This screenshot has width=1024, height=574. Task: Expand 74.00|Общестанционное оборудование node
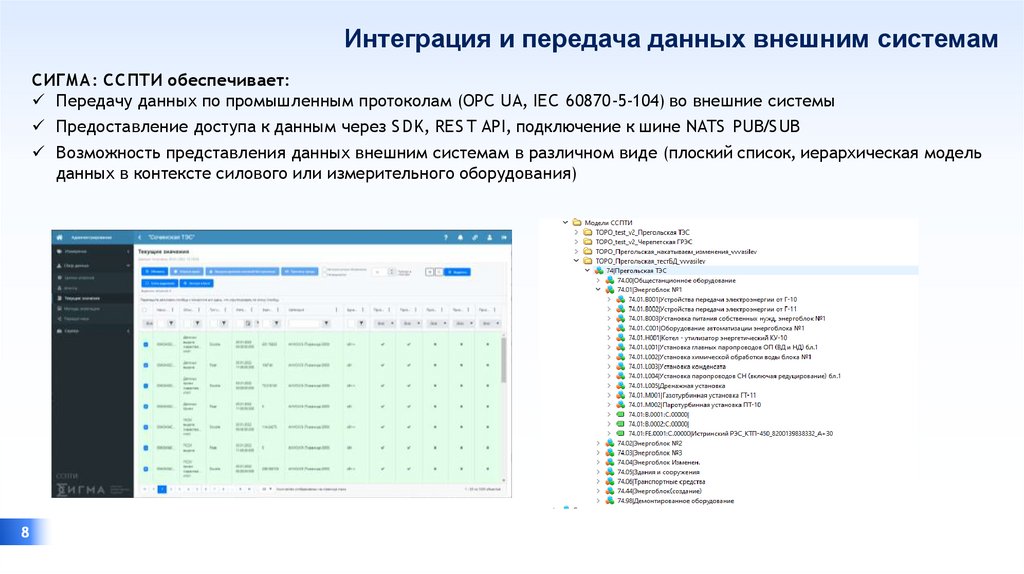(x=598, y=280)
